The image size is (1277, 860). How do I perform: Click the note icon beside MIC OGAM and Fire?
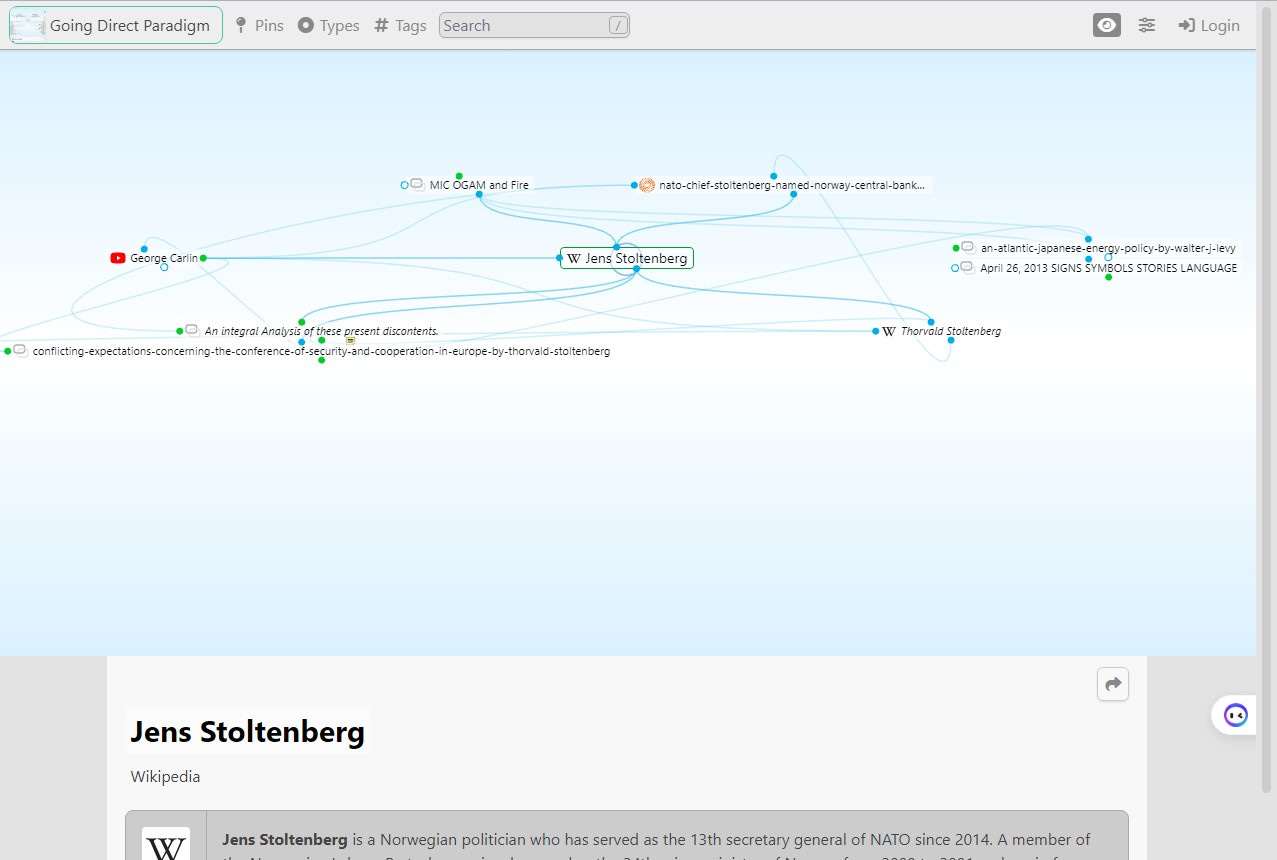[x=417, y=185]
